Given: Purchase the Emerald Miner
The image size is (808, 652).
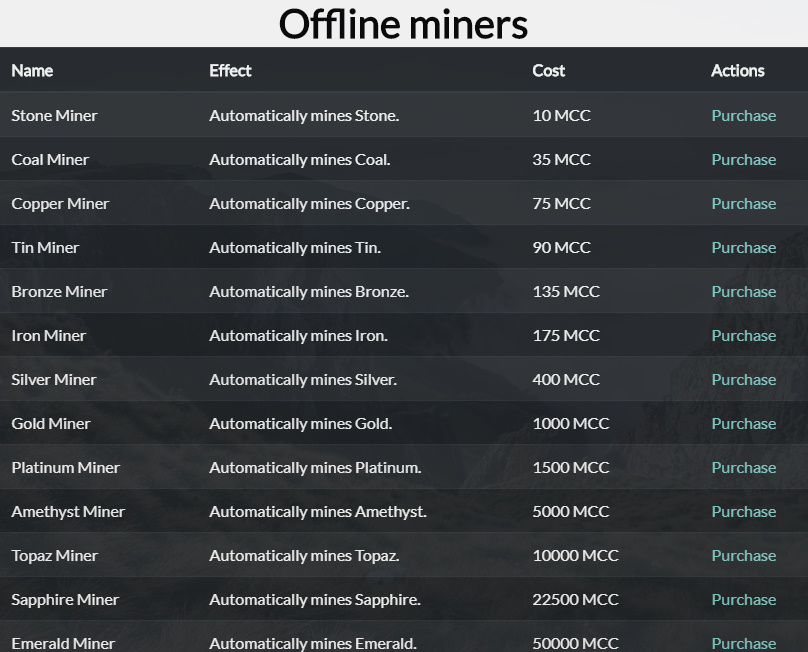Looking at the screenshot, I should point(744,643).
